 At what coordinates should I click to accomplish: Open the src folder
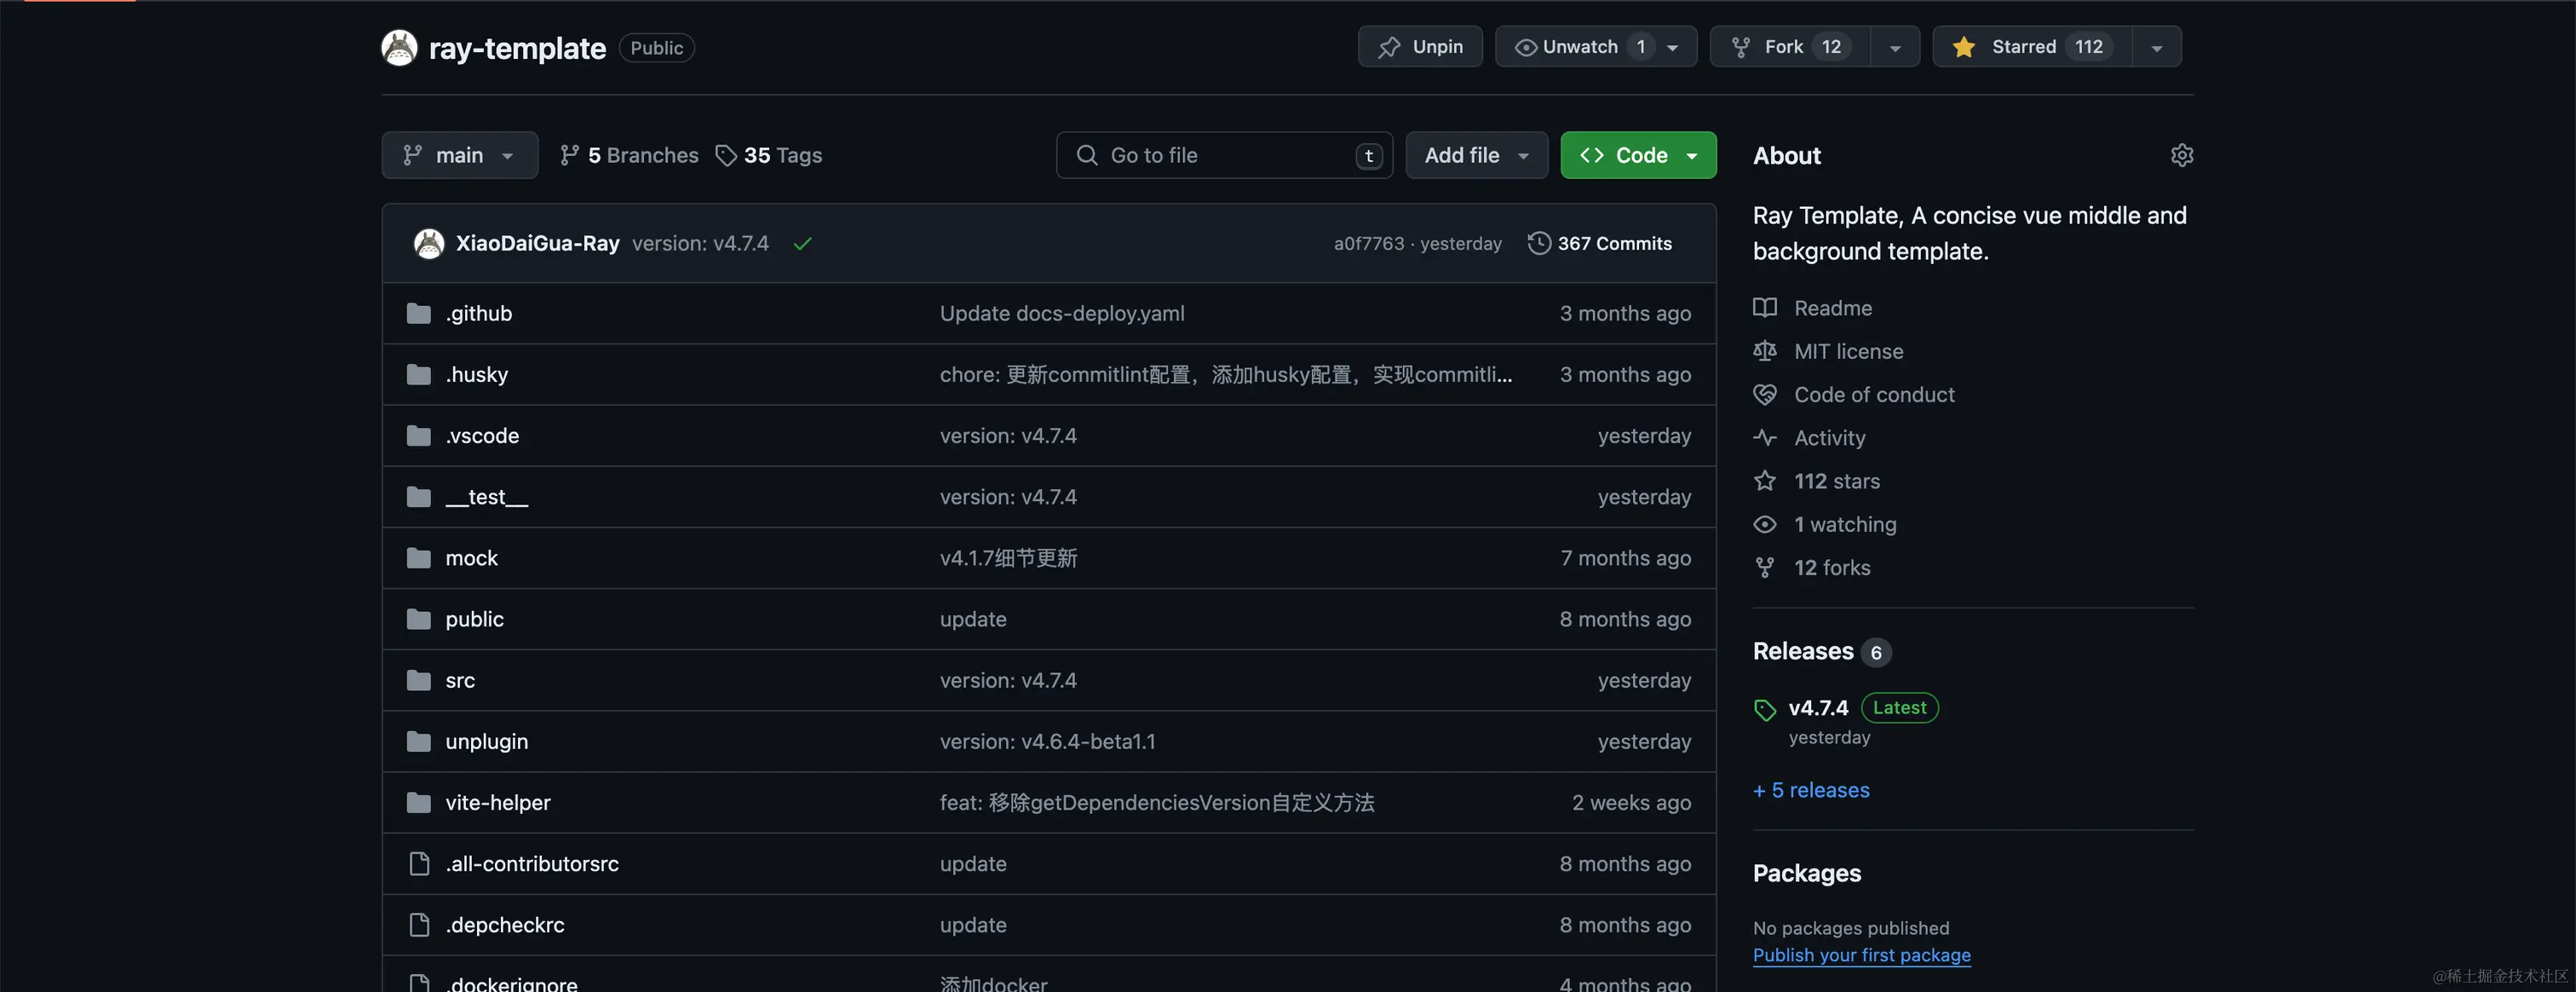click(x=460, y=680)
